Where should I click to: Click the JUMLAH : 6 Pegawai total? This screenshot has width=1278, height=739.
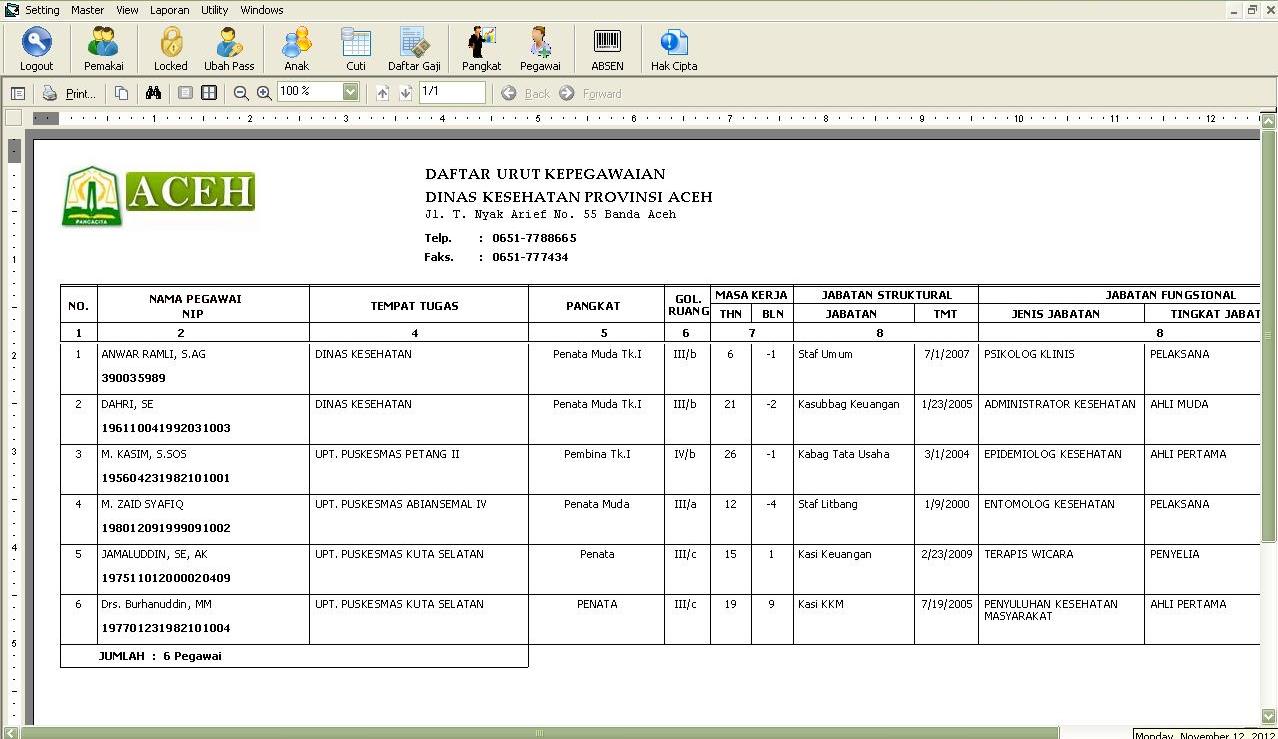click(160, 656)
